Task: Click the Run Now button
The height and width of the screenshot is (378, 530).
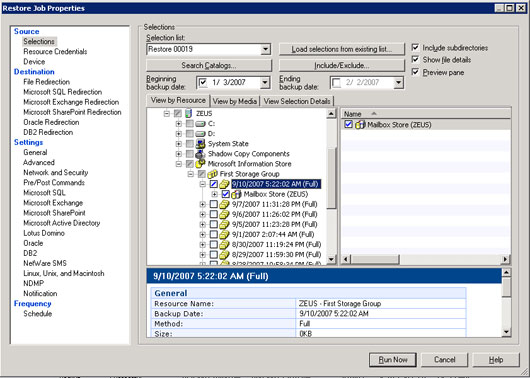Action: pos(393,360)
